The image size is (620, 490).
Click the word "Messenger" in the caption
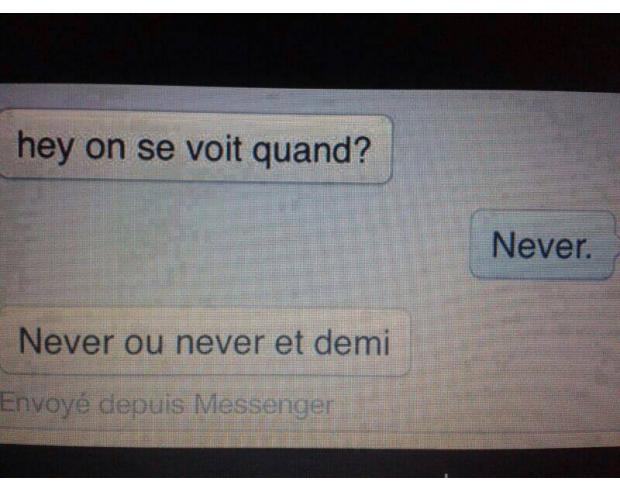click(263, 405)
